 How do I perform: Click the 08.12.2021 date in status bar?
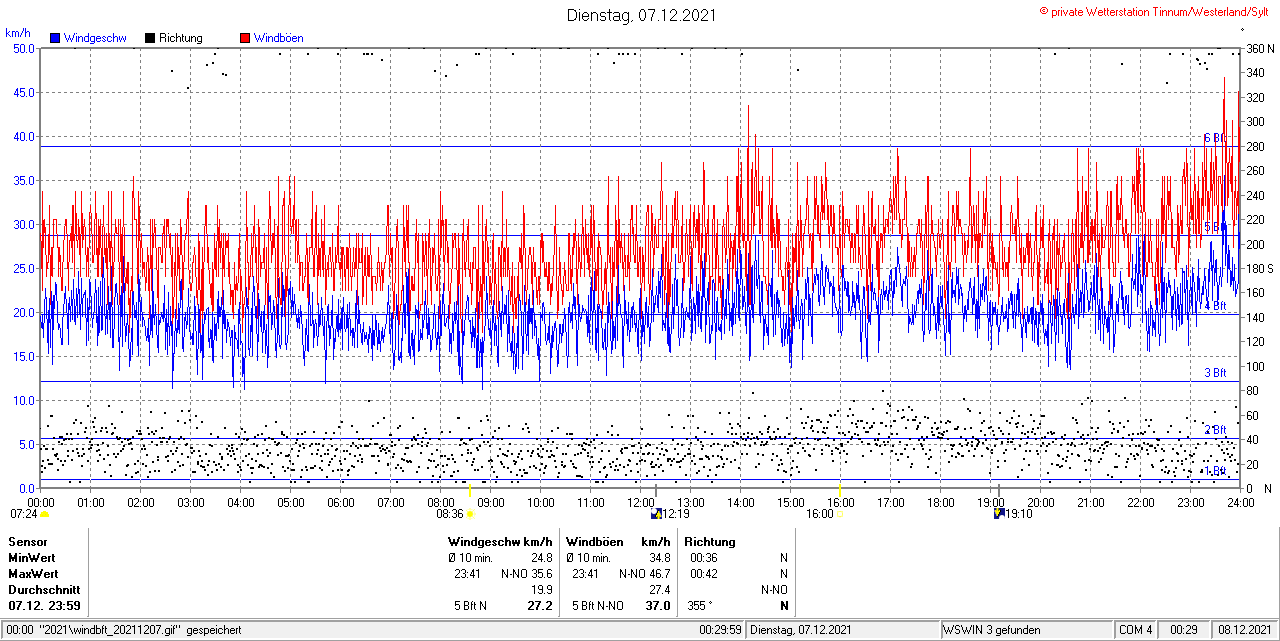pyautogui.click(x=1243, y=630)
